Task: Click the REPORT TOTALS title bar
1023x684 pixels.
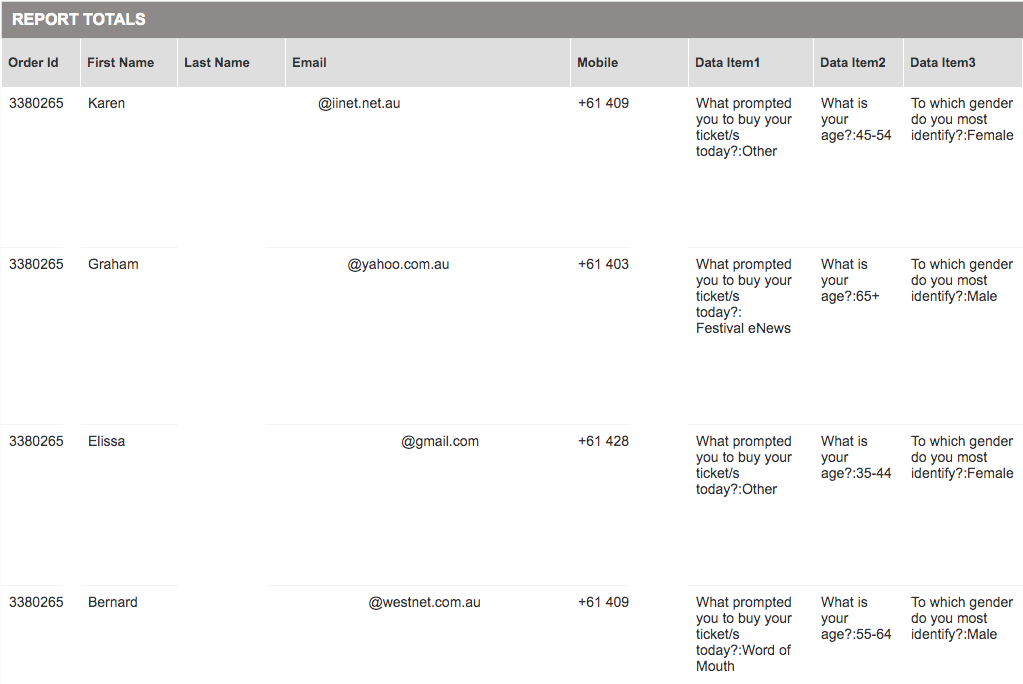Action: (x=512, y=20)
